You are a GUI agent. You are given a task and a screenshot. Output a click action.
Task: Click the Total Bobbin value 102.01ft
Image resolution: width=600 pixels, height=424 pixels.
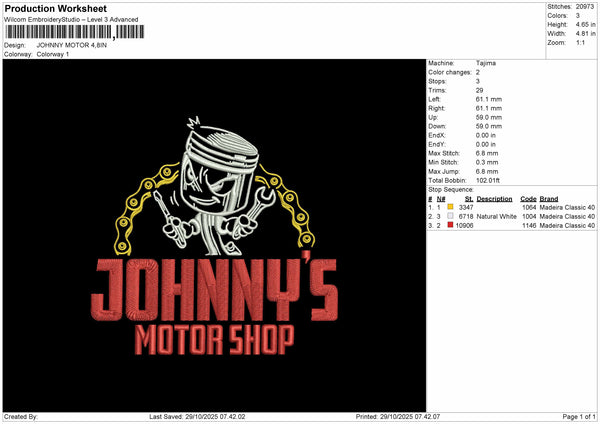tap(488, 180)
